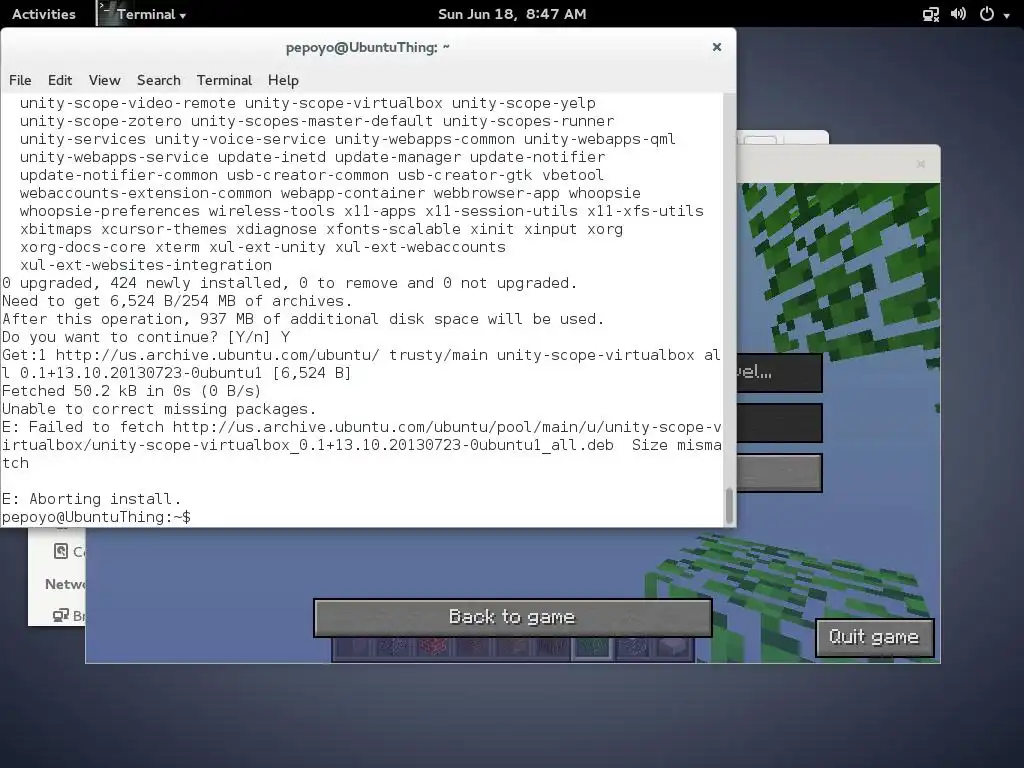Open the terminal Search menu

point(159,80)
